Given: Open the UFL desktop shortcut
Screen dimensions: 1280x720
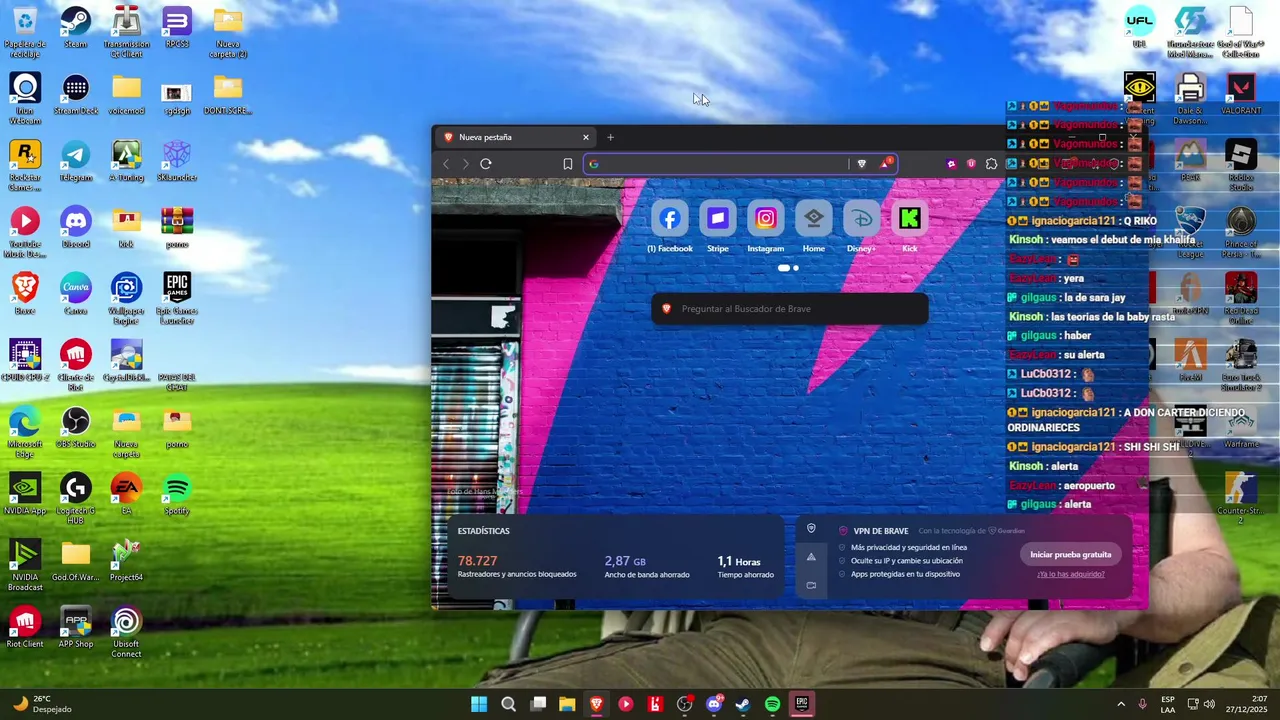Looking at the screenshot, I should [x=1139, y=28].
